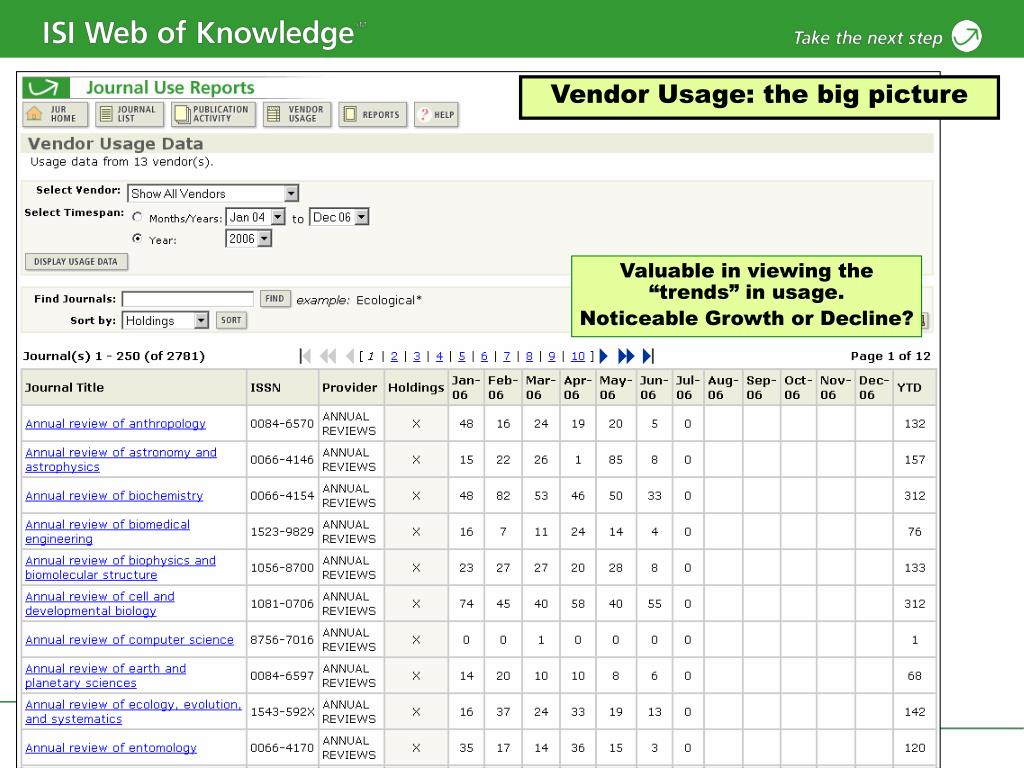Go to next page arrow

(x=603, y=356)
